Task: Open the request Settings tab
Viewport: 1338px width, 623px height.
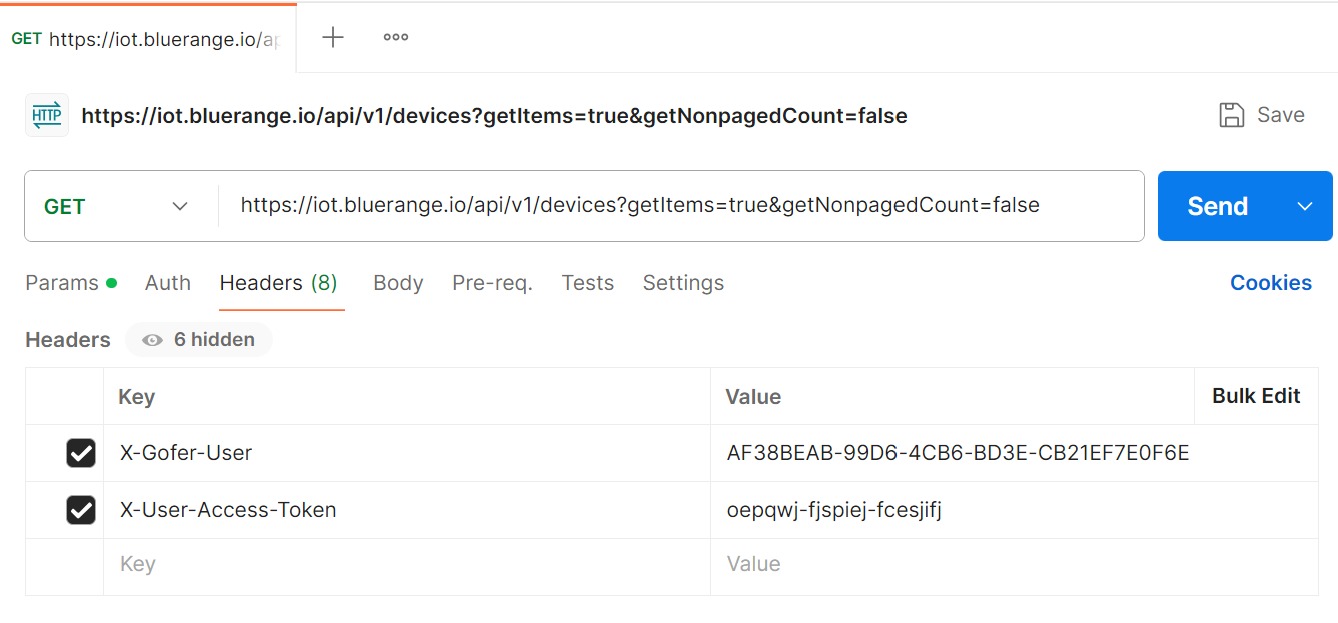Action: click(683, 283)
